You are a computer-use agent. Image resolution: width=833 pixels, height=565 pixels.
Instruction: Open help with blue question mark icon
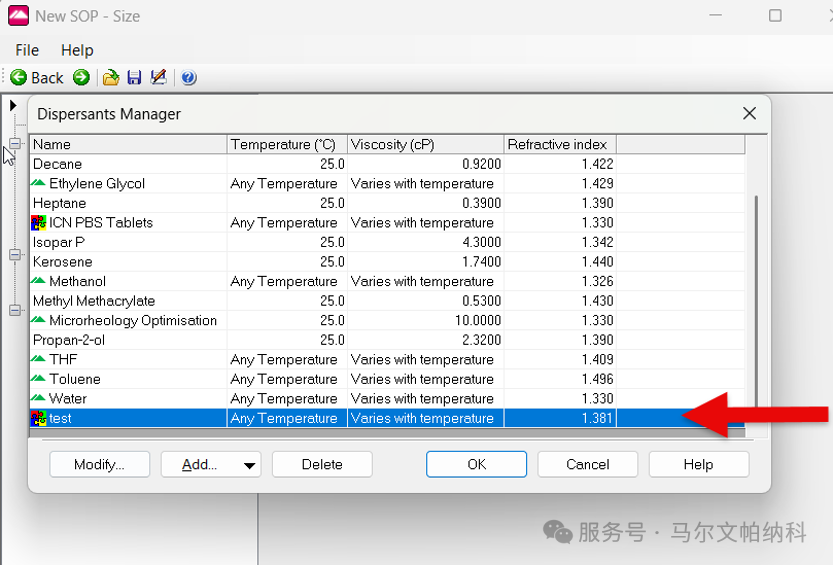point(189,78)
